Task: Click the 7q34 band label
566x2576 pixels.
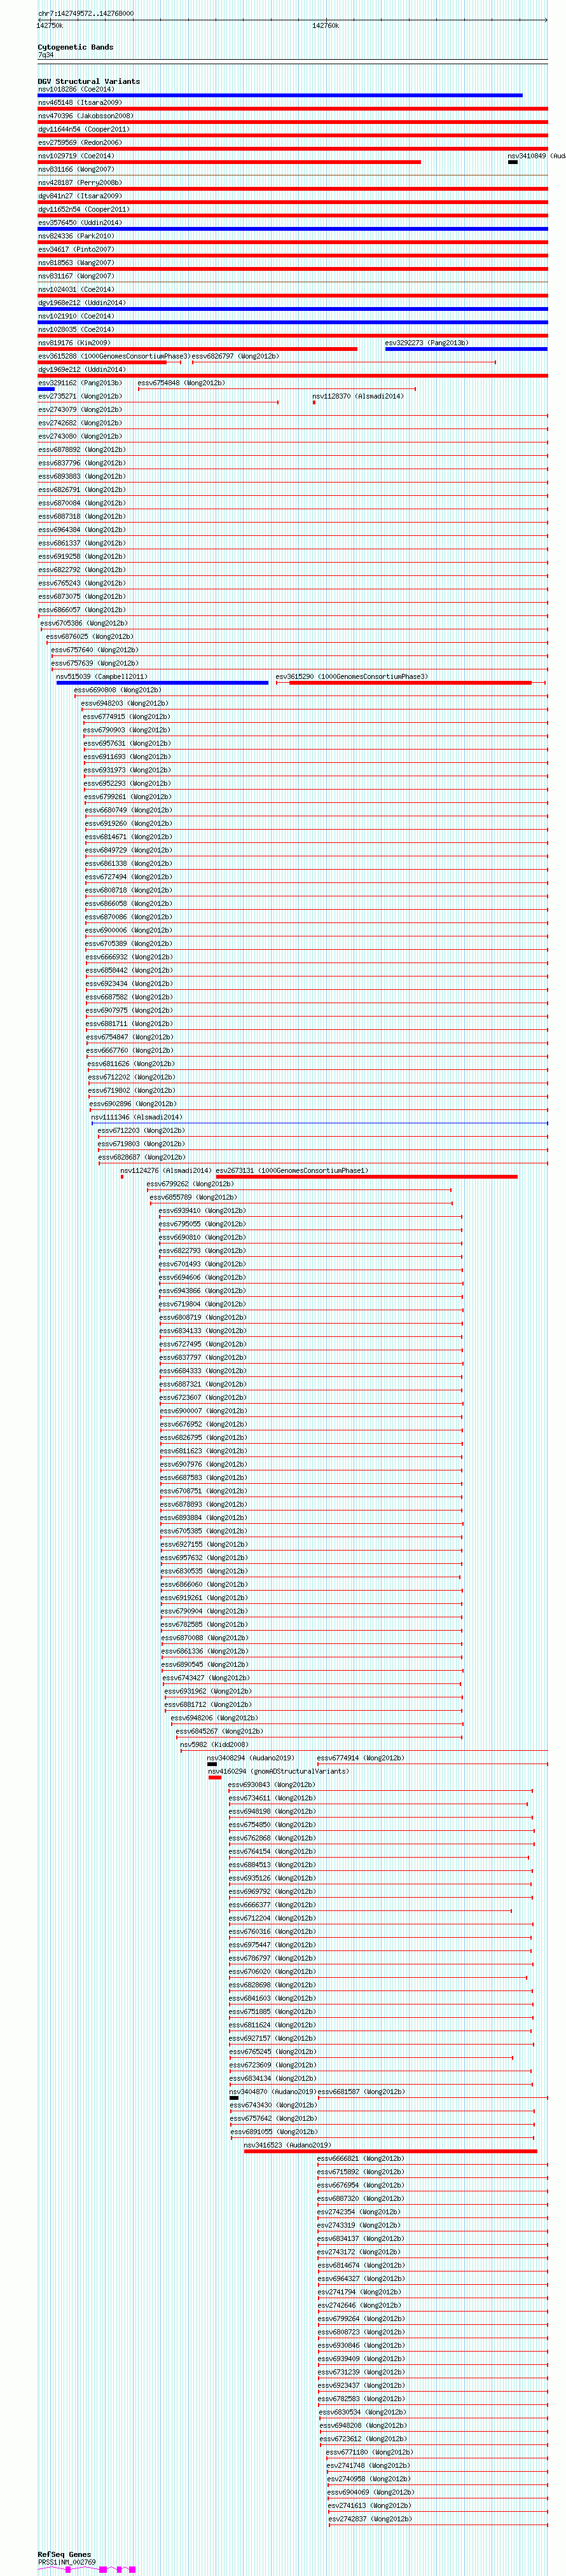Action: [x=46, y=55]
